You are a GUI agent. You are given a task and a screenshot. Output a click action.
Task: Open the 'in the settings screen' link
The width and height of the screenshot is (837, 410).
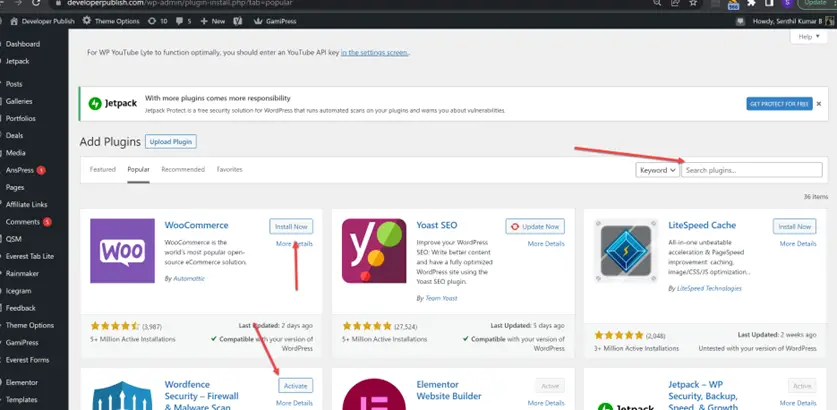[375, 52]
